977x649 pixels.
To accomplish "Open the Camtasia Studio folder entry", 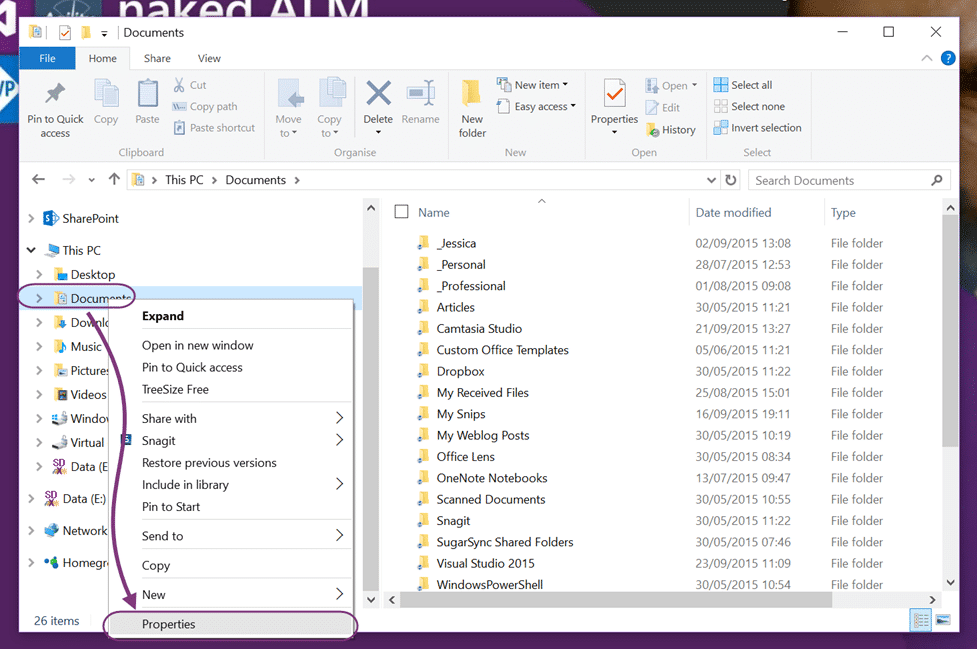I will 479,328.
